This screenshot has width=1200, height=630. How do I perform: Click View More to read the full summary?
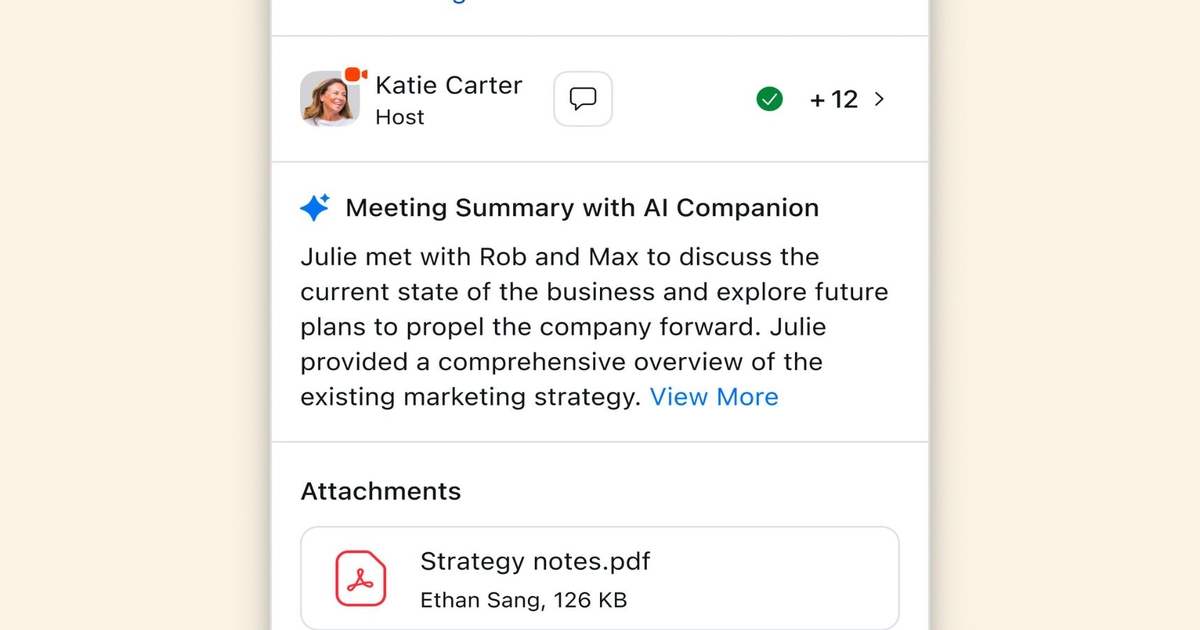pos(714,397)
